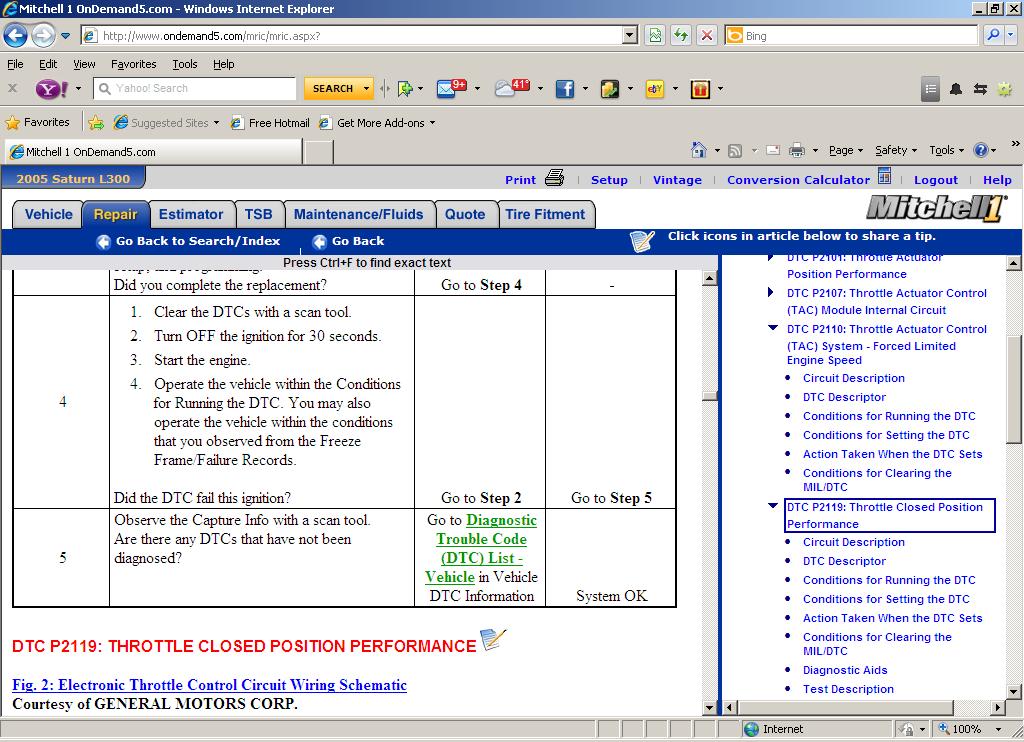Select DTC P2119 Throttle Closed Position Performance item
Screen dimensions: 1024x742
[x=889, y=515]
